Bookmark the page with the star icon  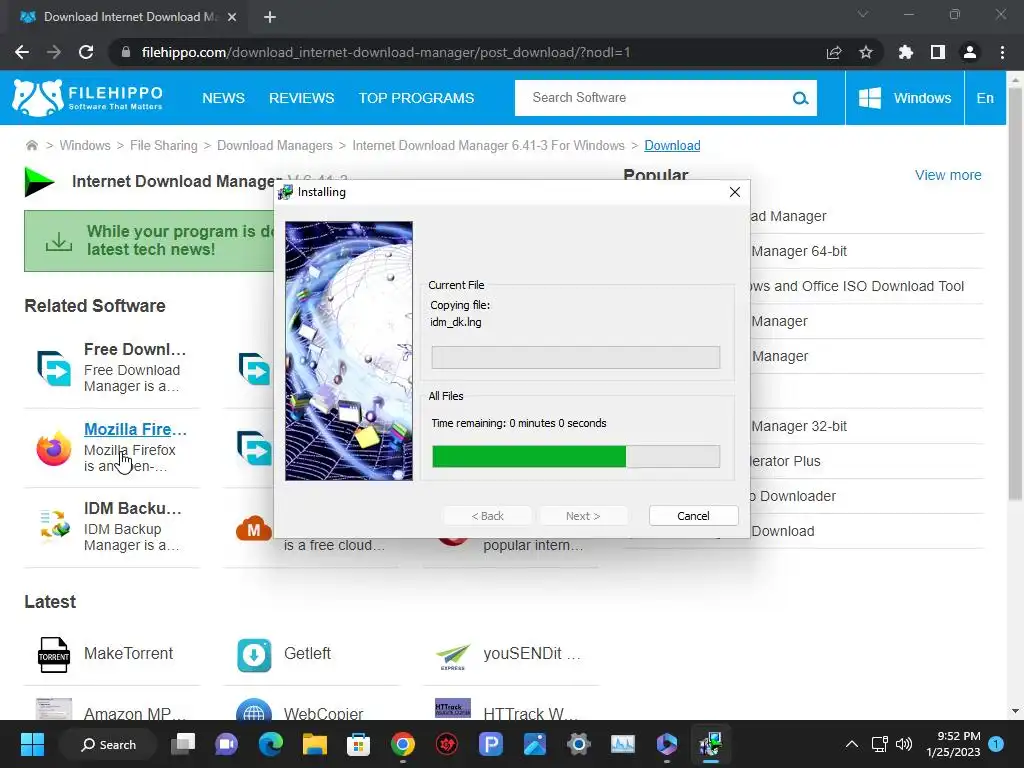(866, 52)
